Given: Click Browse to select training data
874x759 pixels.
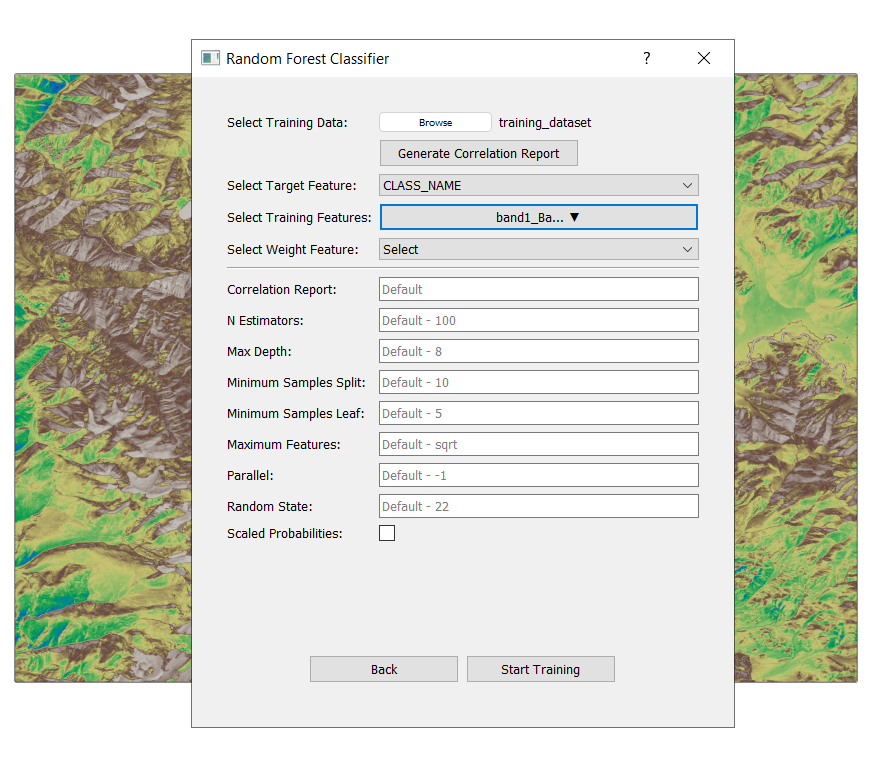Looking at the screenshot, I should click(x=435, y=122).
